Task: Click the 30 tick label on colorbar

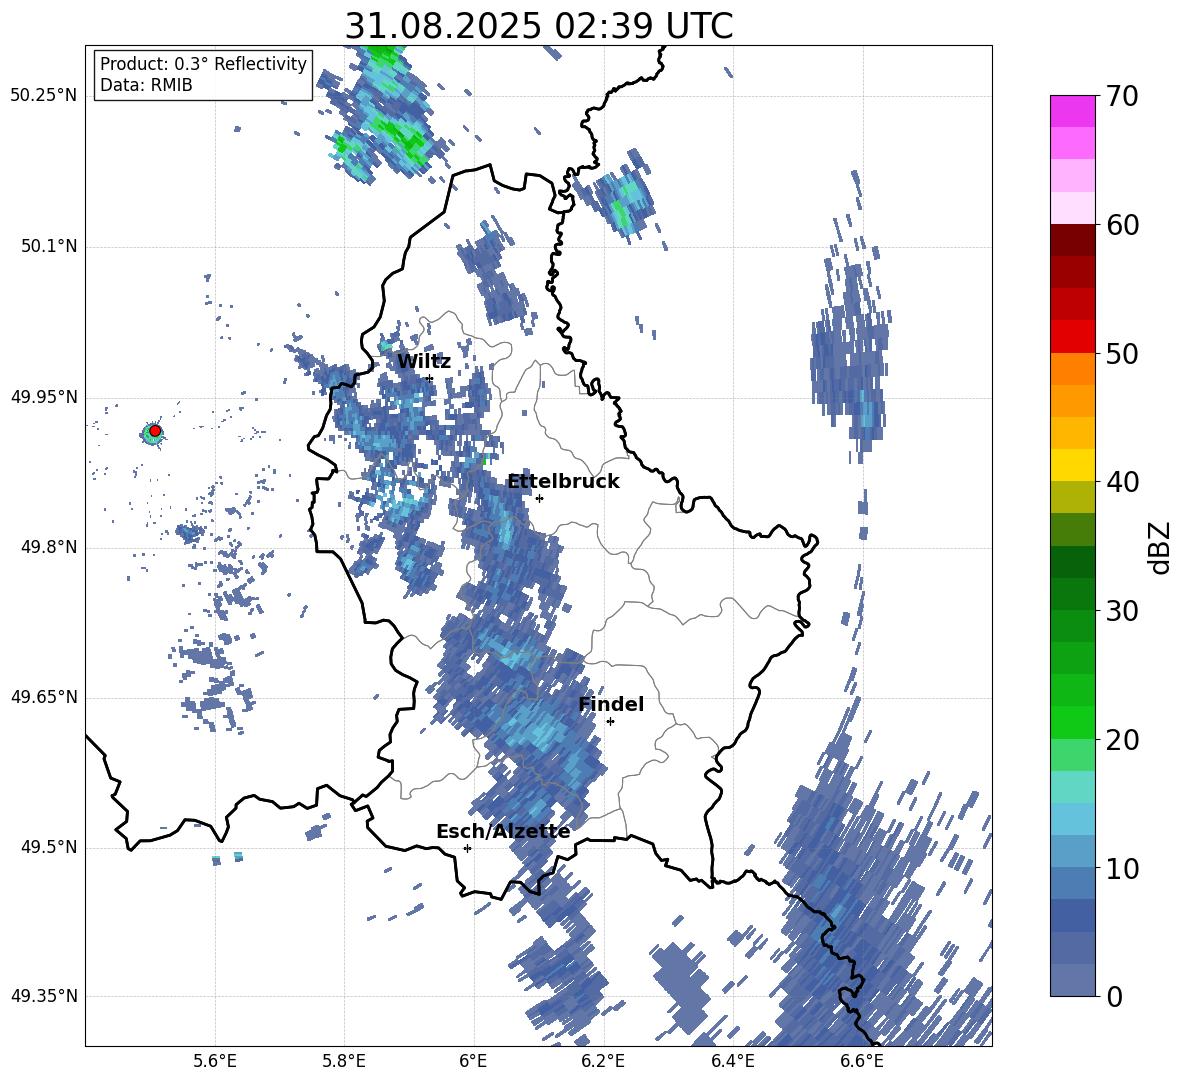Action: pos(1122,611)
